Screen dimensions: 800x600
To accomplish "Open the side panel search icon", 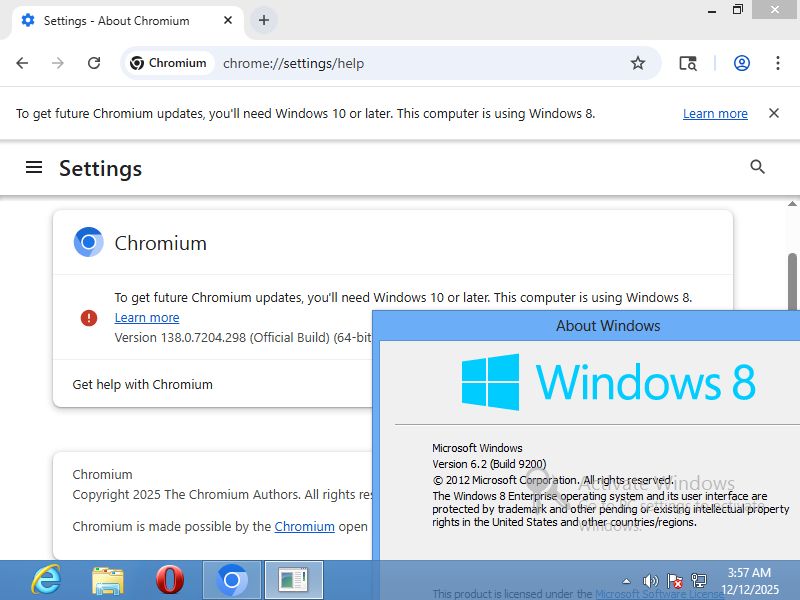I will pos(688,62).
